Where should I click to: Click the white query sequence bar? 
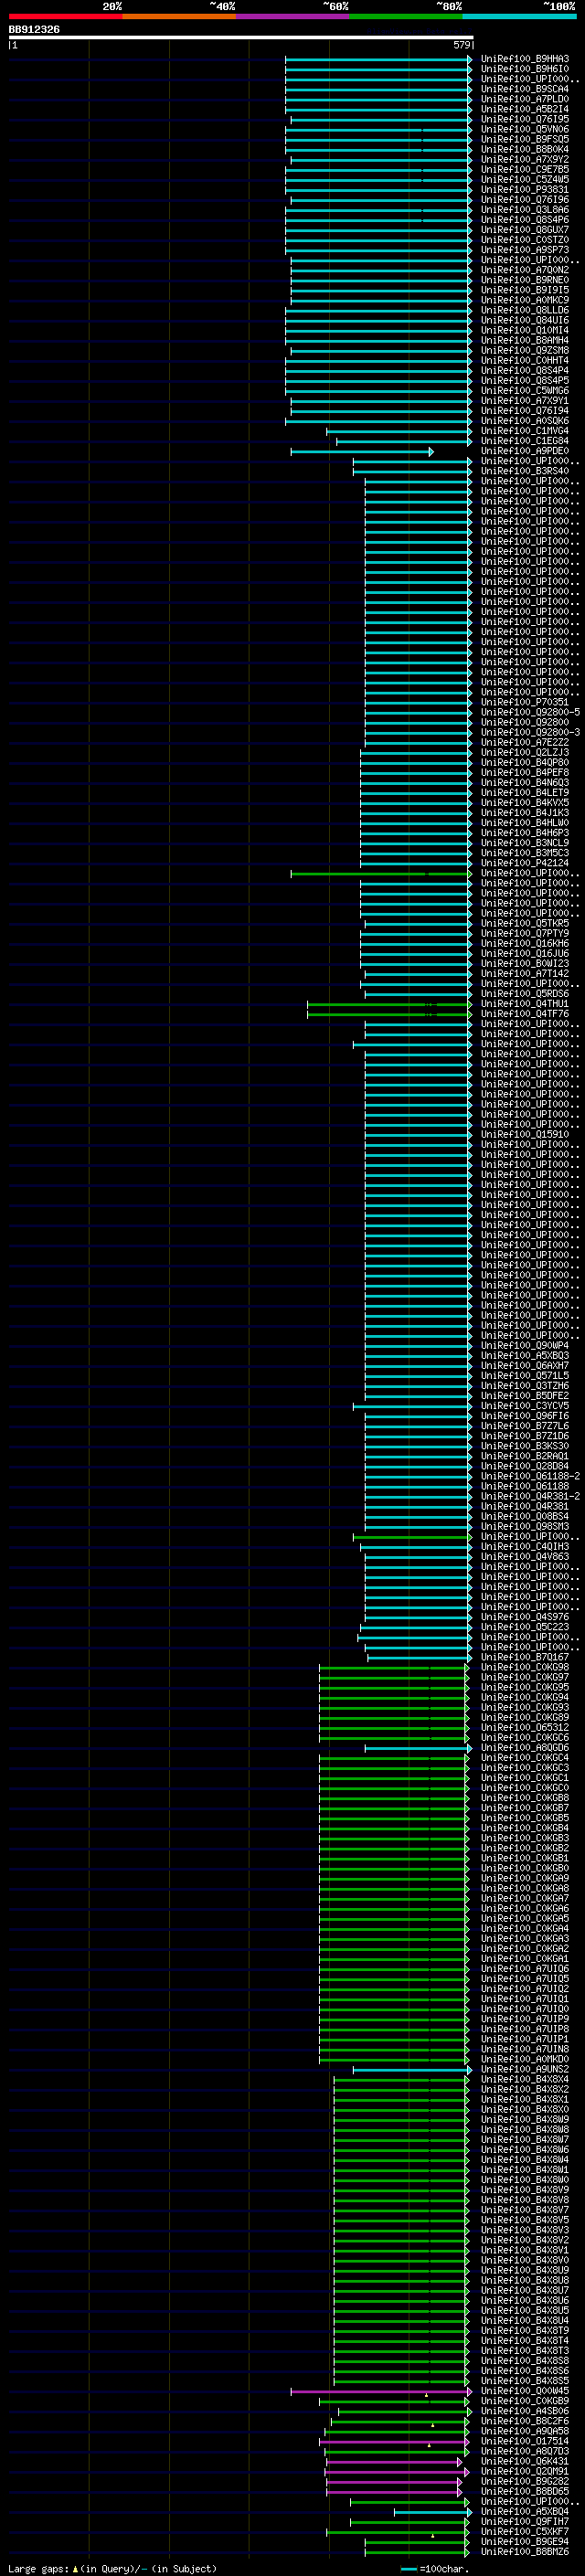[x=241, y=38]
